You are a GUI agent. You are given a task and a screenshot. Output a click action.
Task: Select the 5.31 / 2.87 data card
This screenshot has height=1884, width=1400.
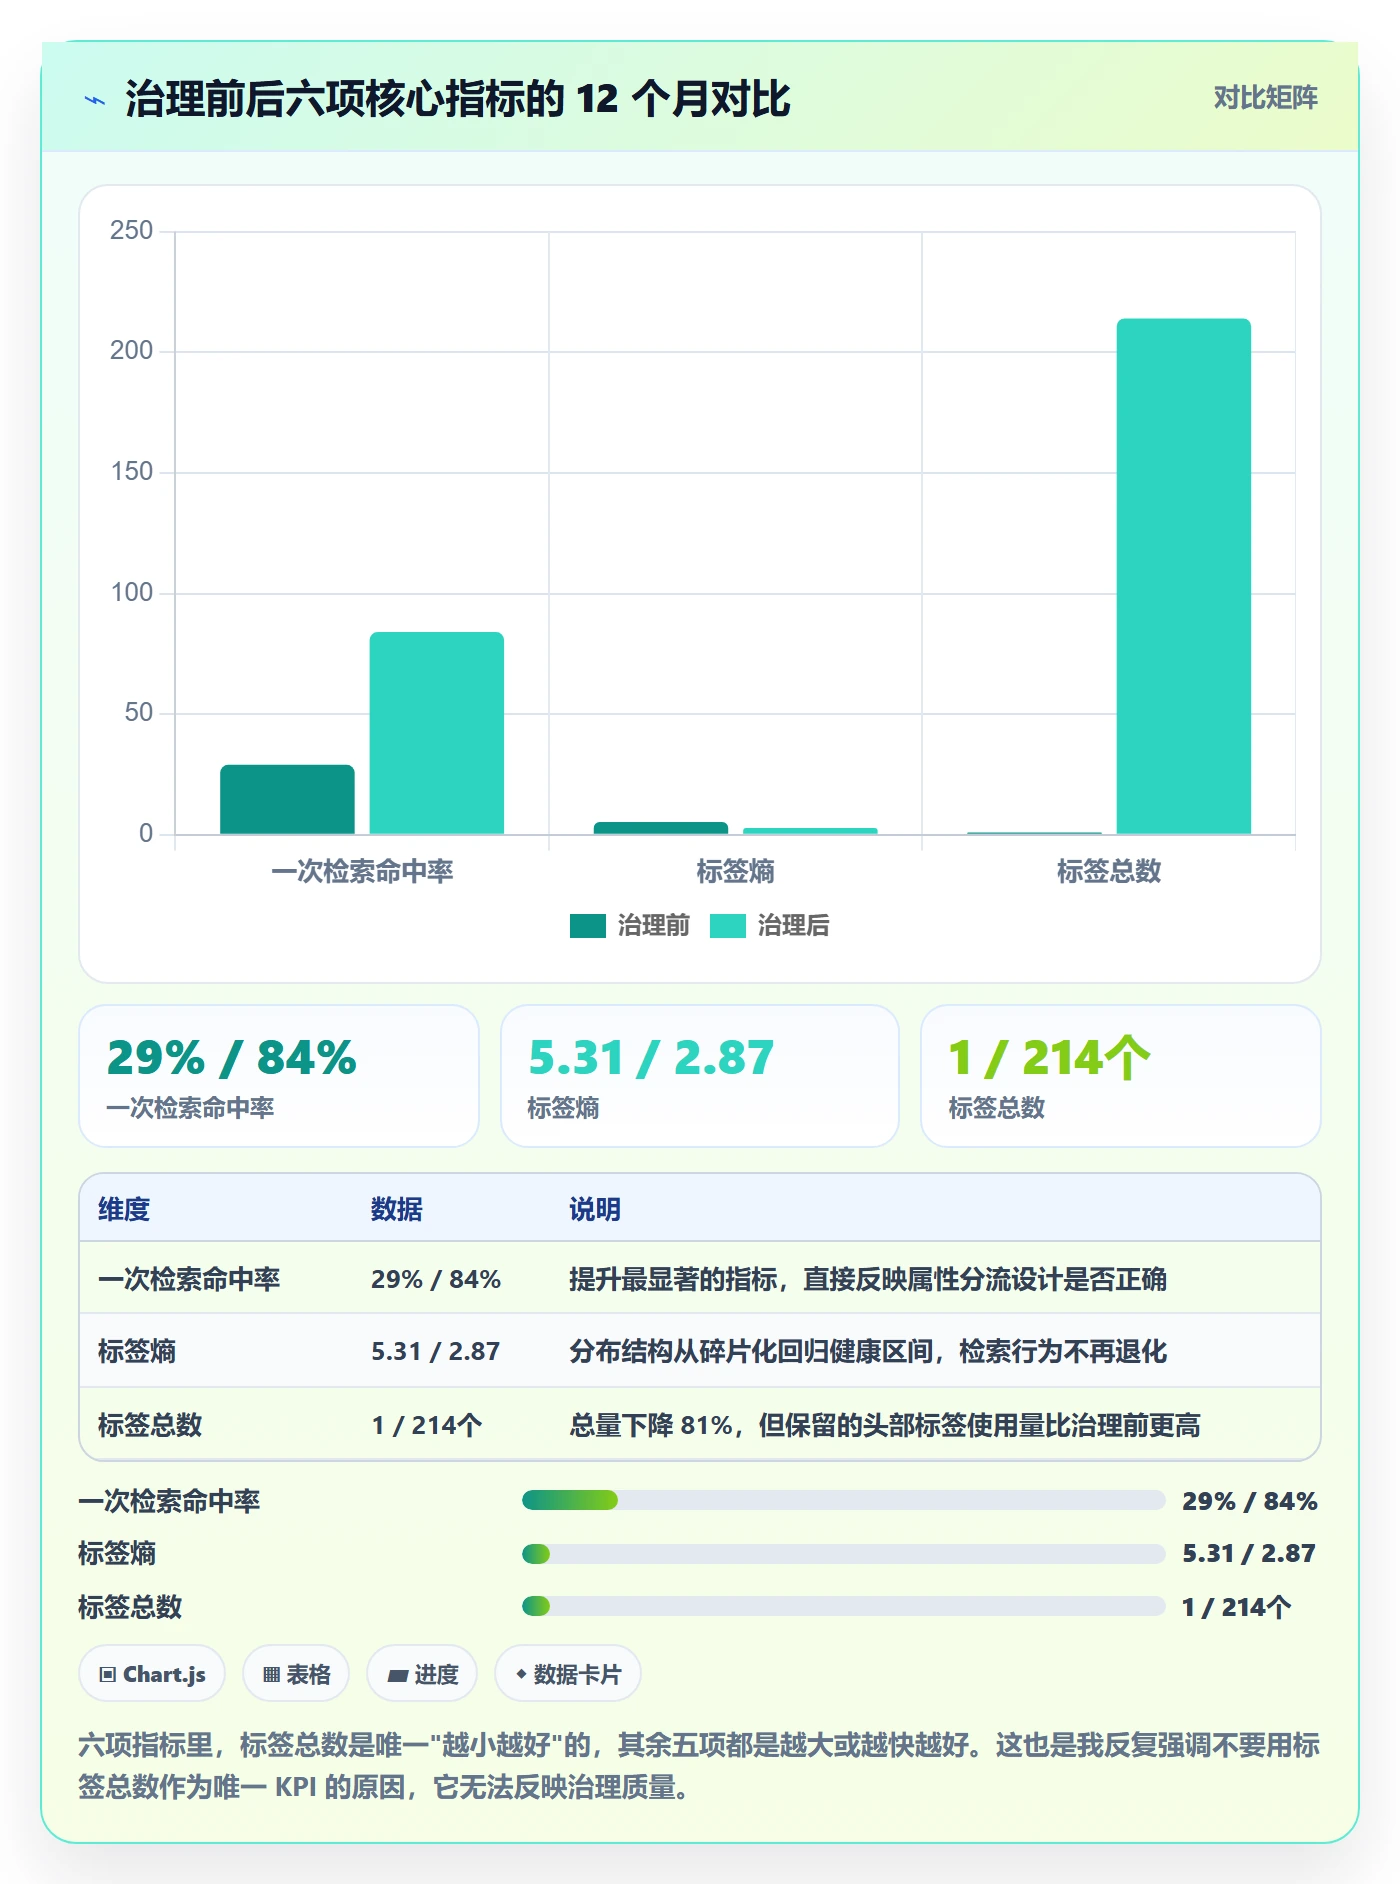tap(700, 1076)
